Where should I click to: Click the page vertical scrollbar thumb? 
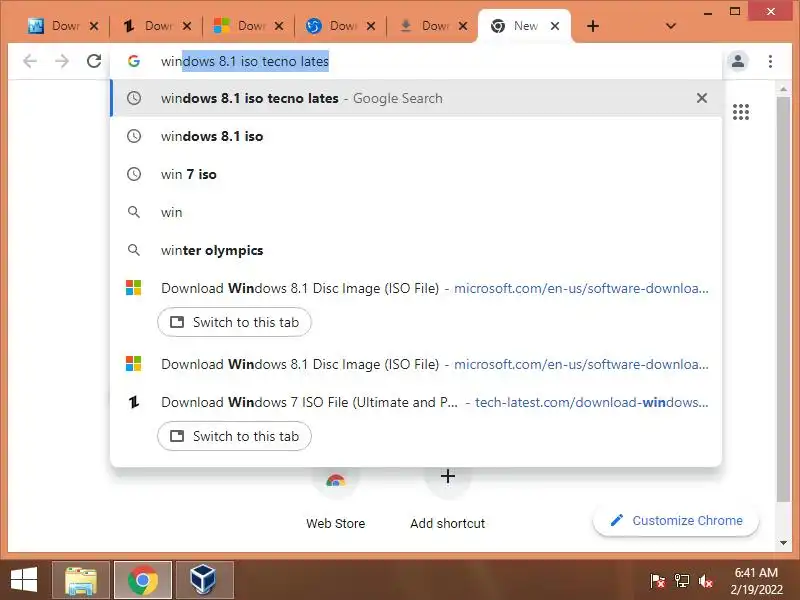[783, 298]
